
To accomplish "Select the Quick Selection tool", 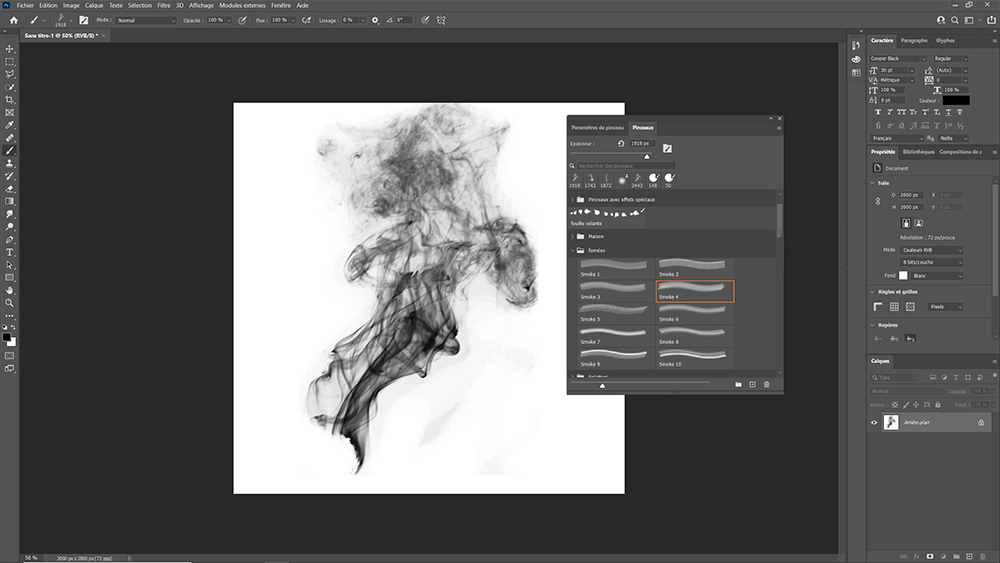I will [10, 87].
